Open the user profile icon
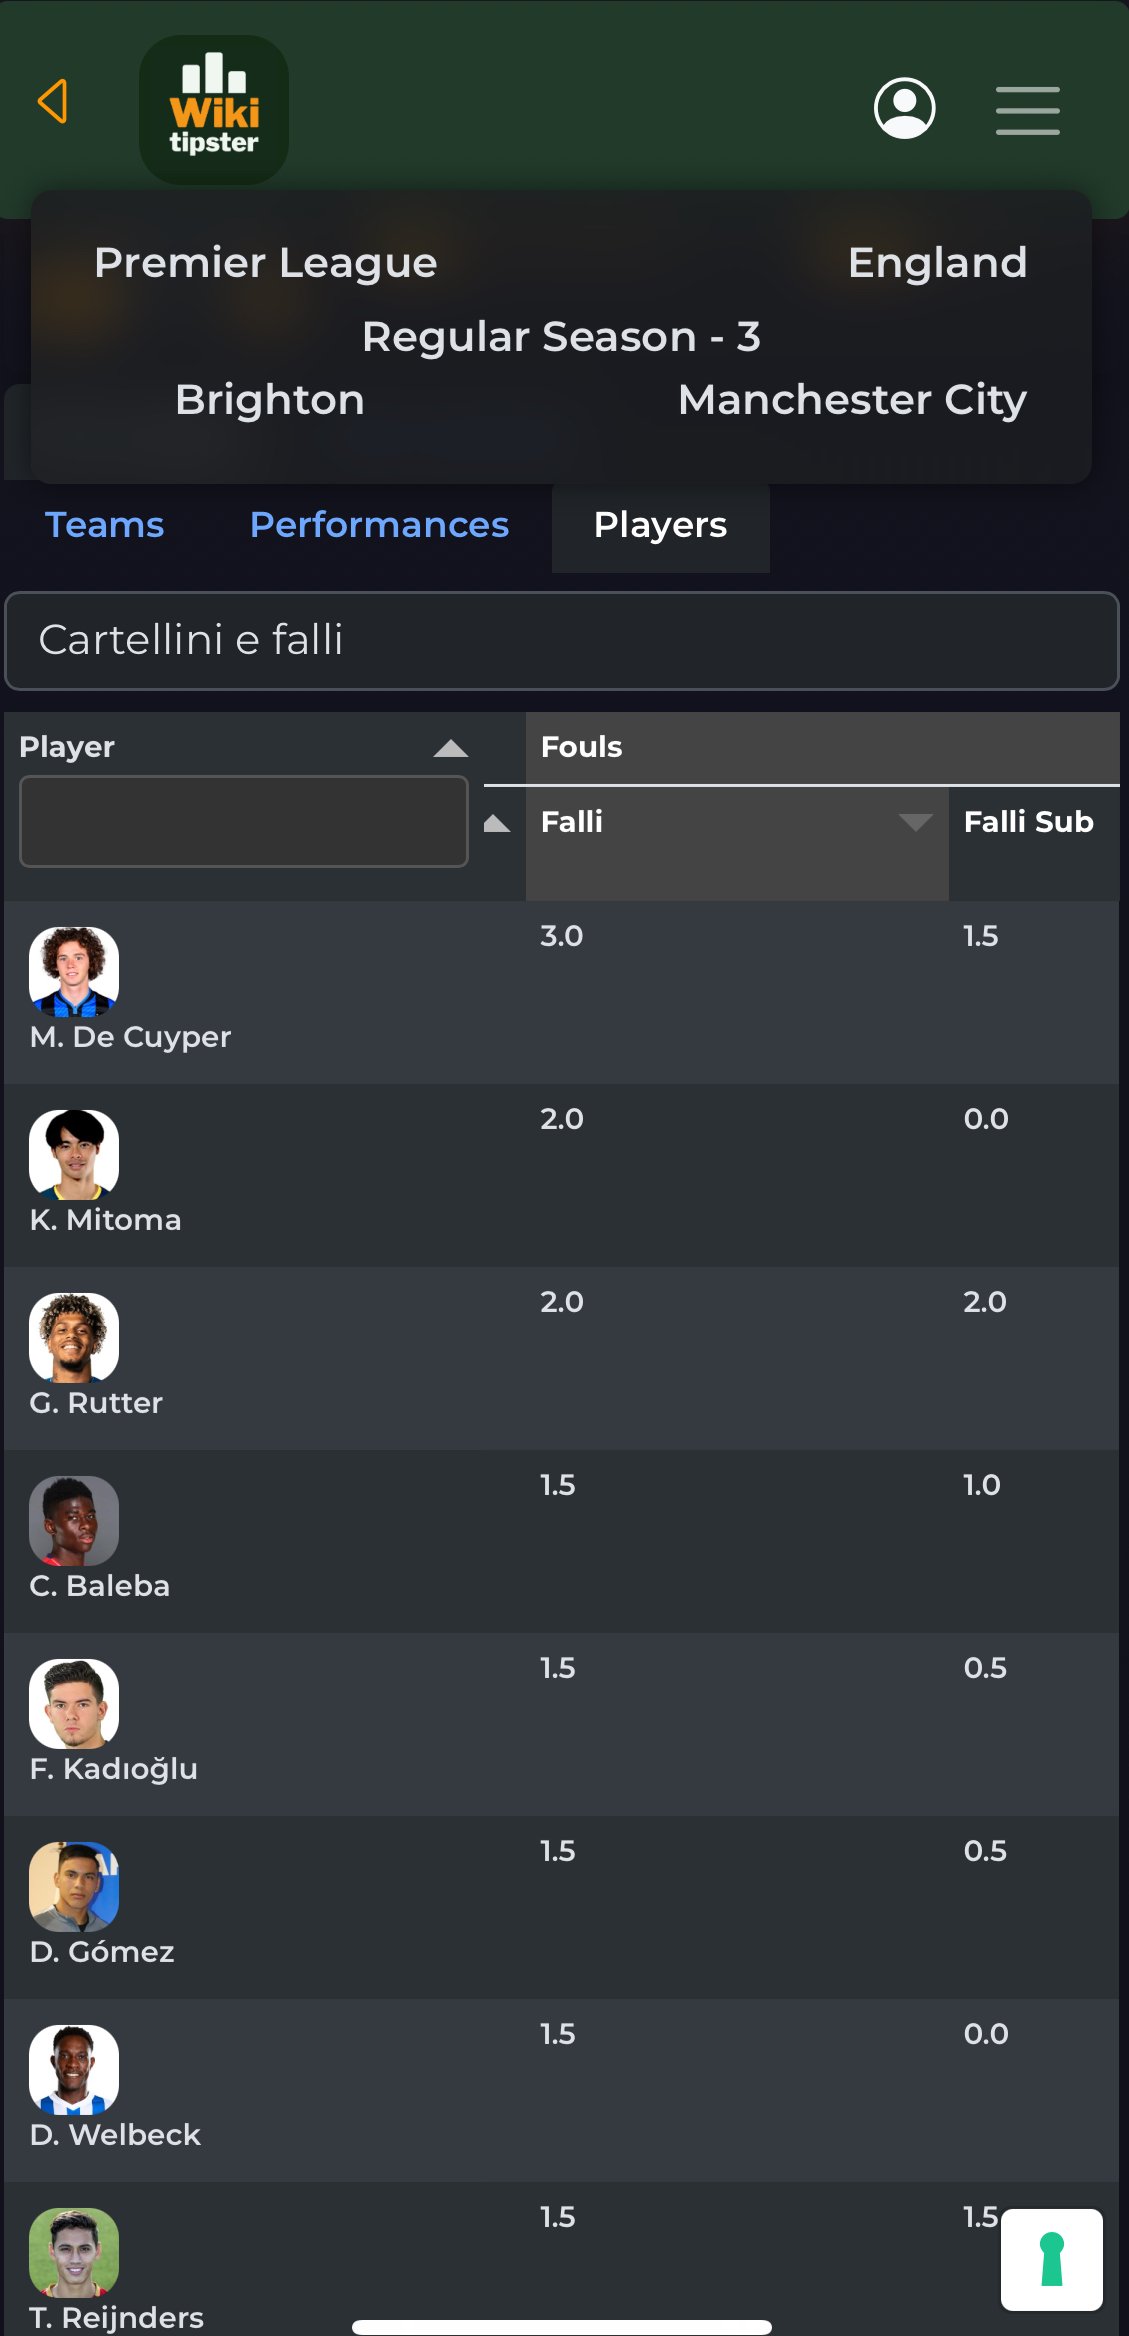The width and height of the screenshot is (1129, 2336). pyautogui.click(x=904, y=108)
